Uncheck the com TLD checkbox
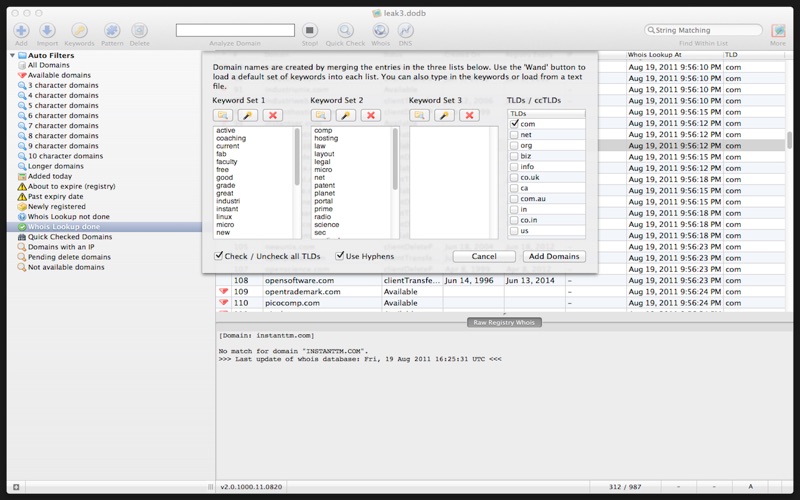Image resolution: width=800 pixels, height=500 pixels. pyautogui.click(x=514, y=123)
